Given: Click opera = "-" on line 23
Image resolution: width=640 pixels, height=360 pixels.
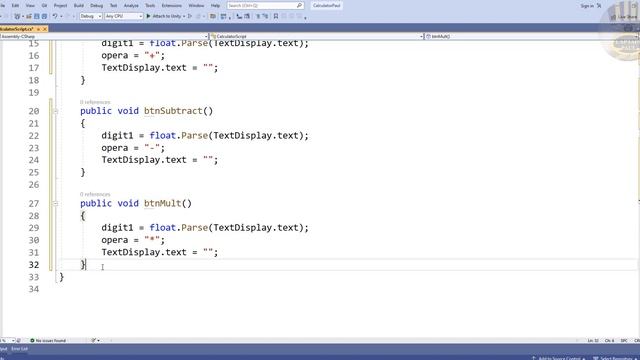Looking at the screenshot, I should (x=133, y=148).
